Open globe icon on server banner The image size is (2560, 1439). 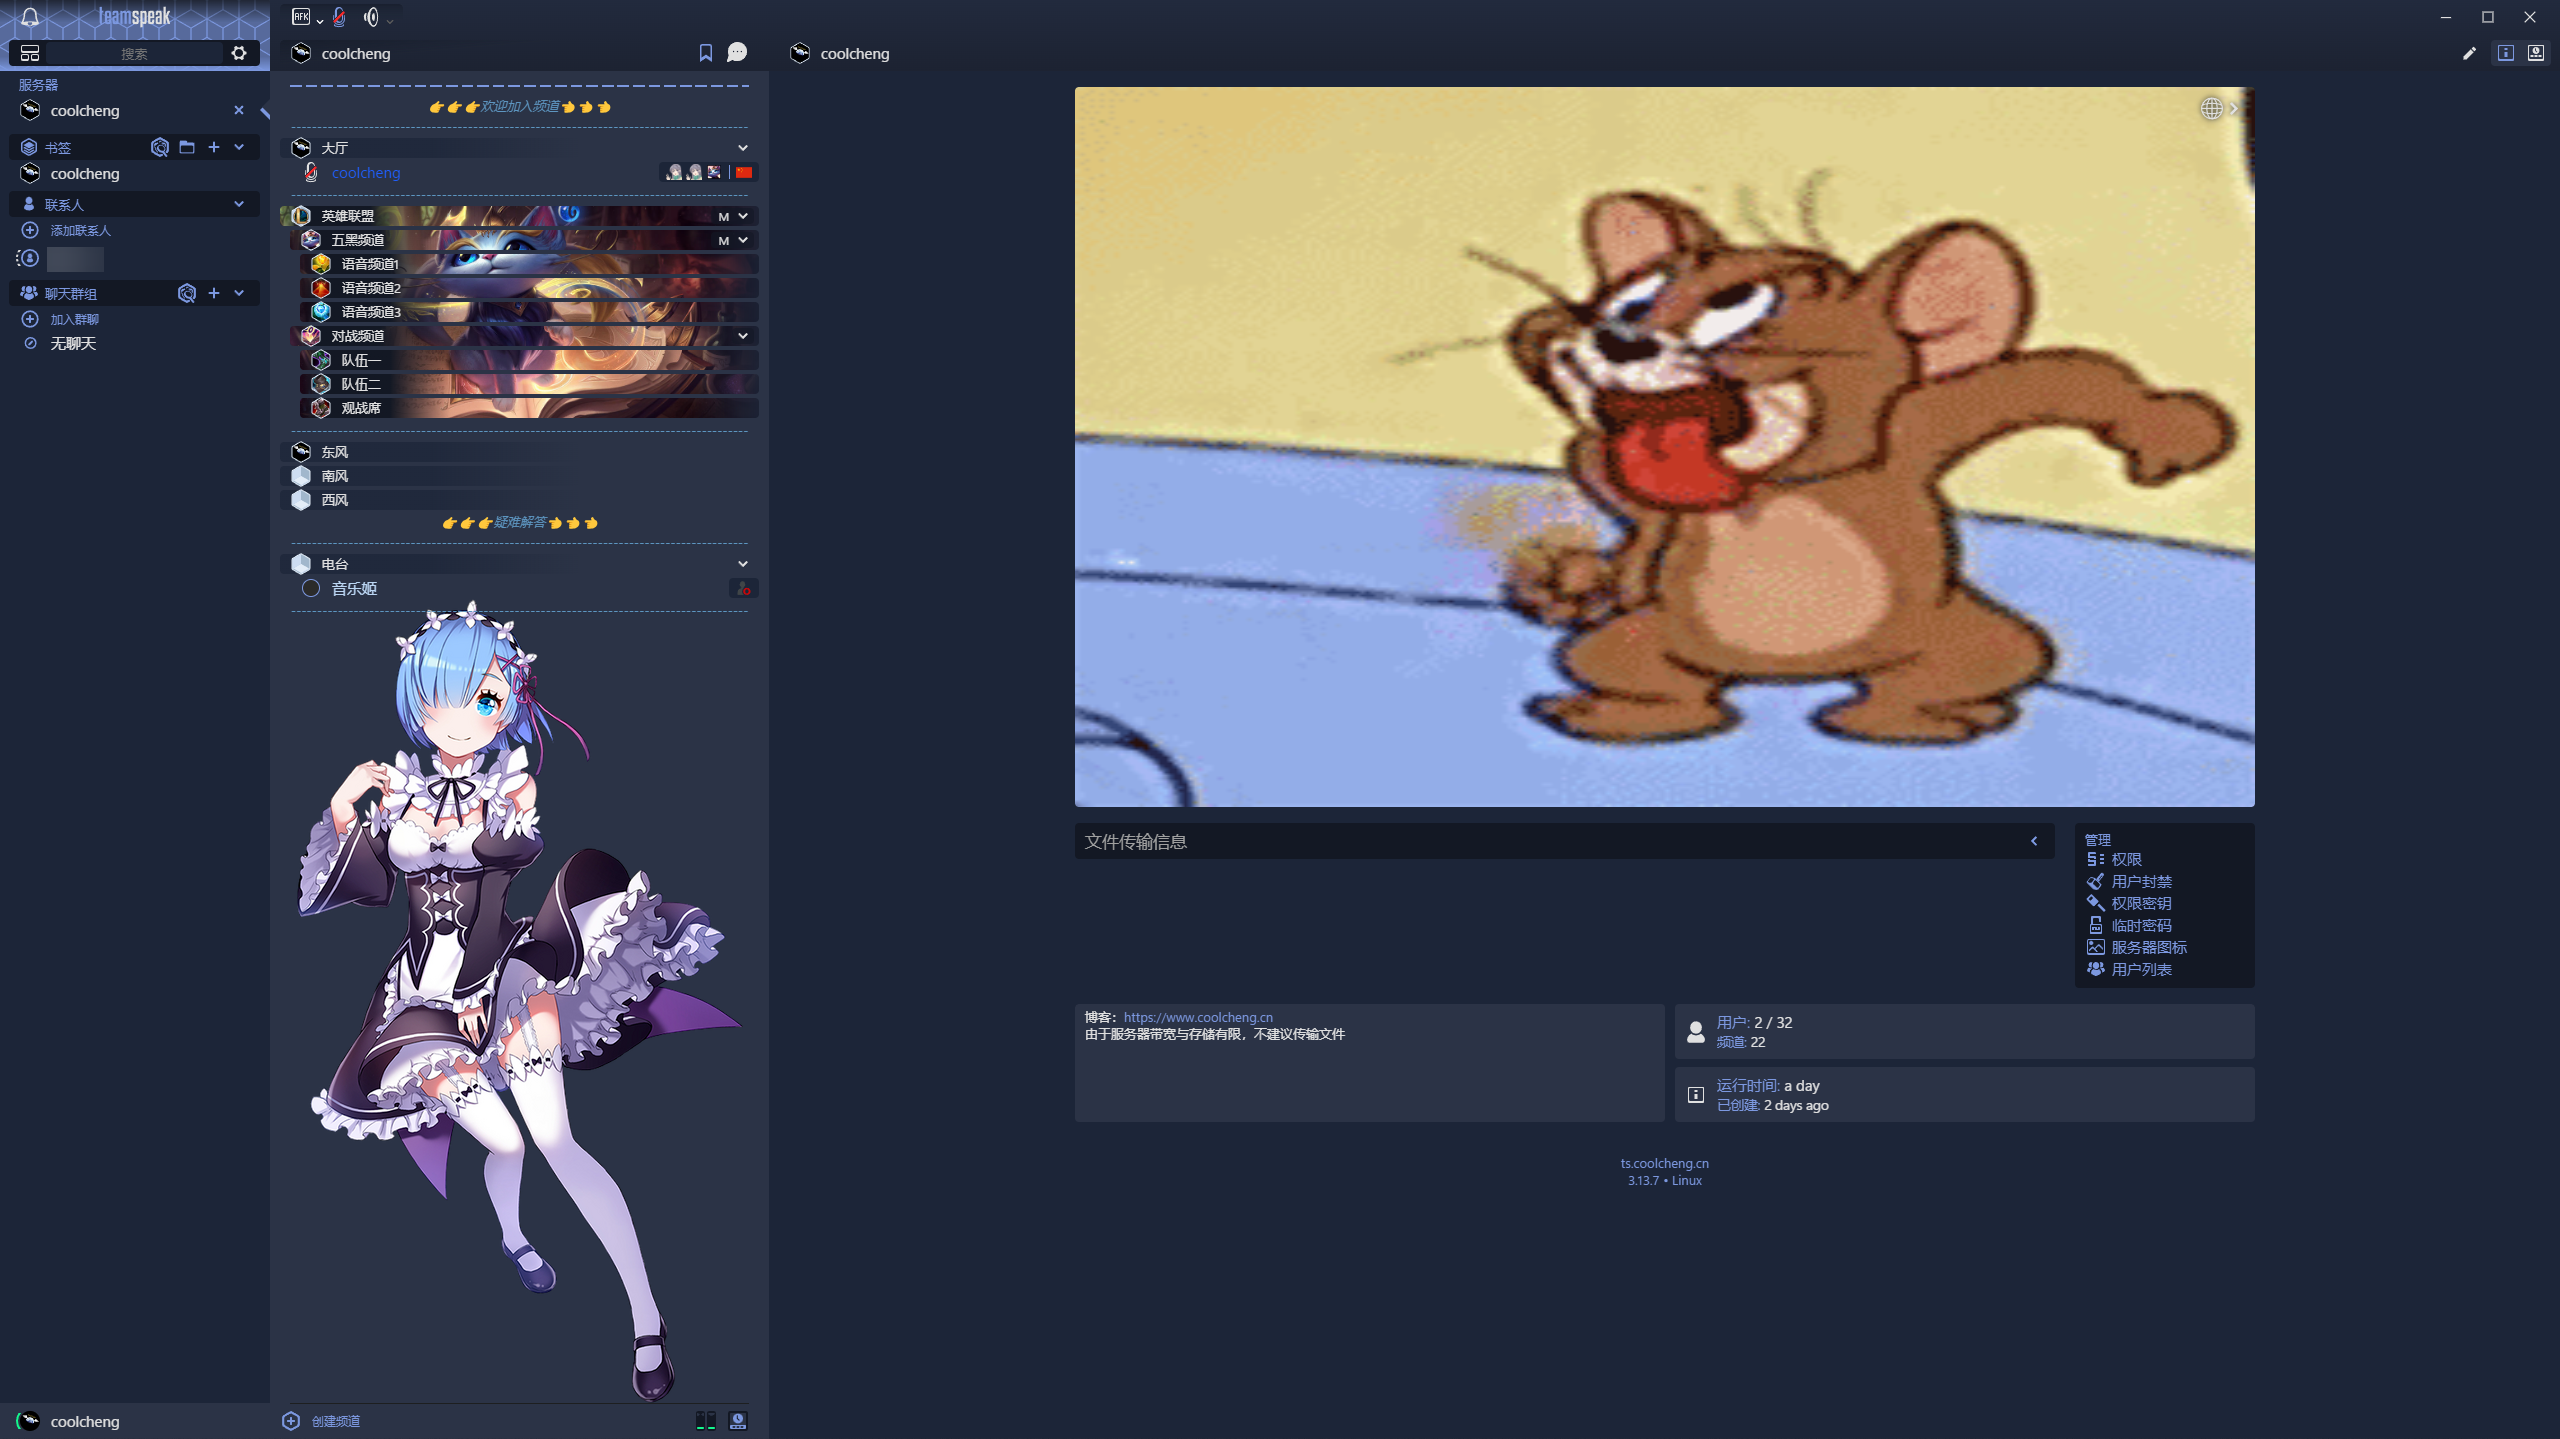coord(2211,108)
